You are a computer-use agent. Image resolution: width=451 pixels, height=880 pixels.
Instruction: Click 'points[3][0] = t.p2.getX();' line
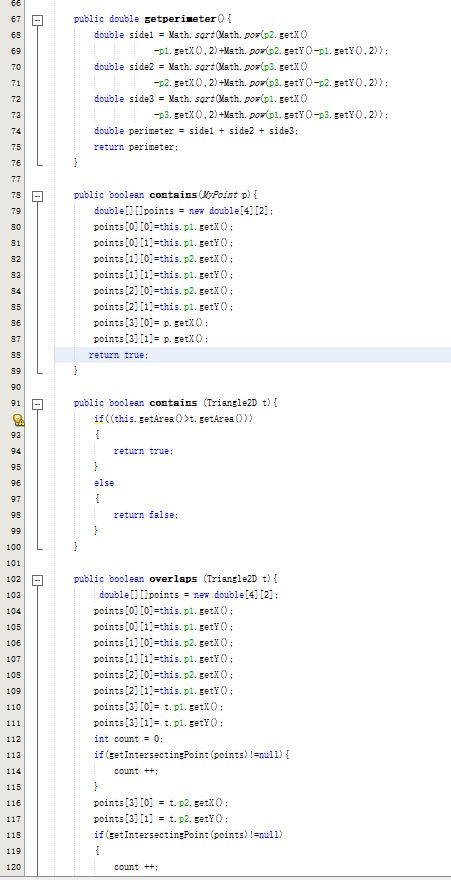point(161,803)
